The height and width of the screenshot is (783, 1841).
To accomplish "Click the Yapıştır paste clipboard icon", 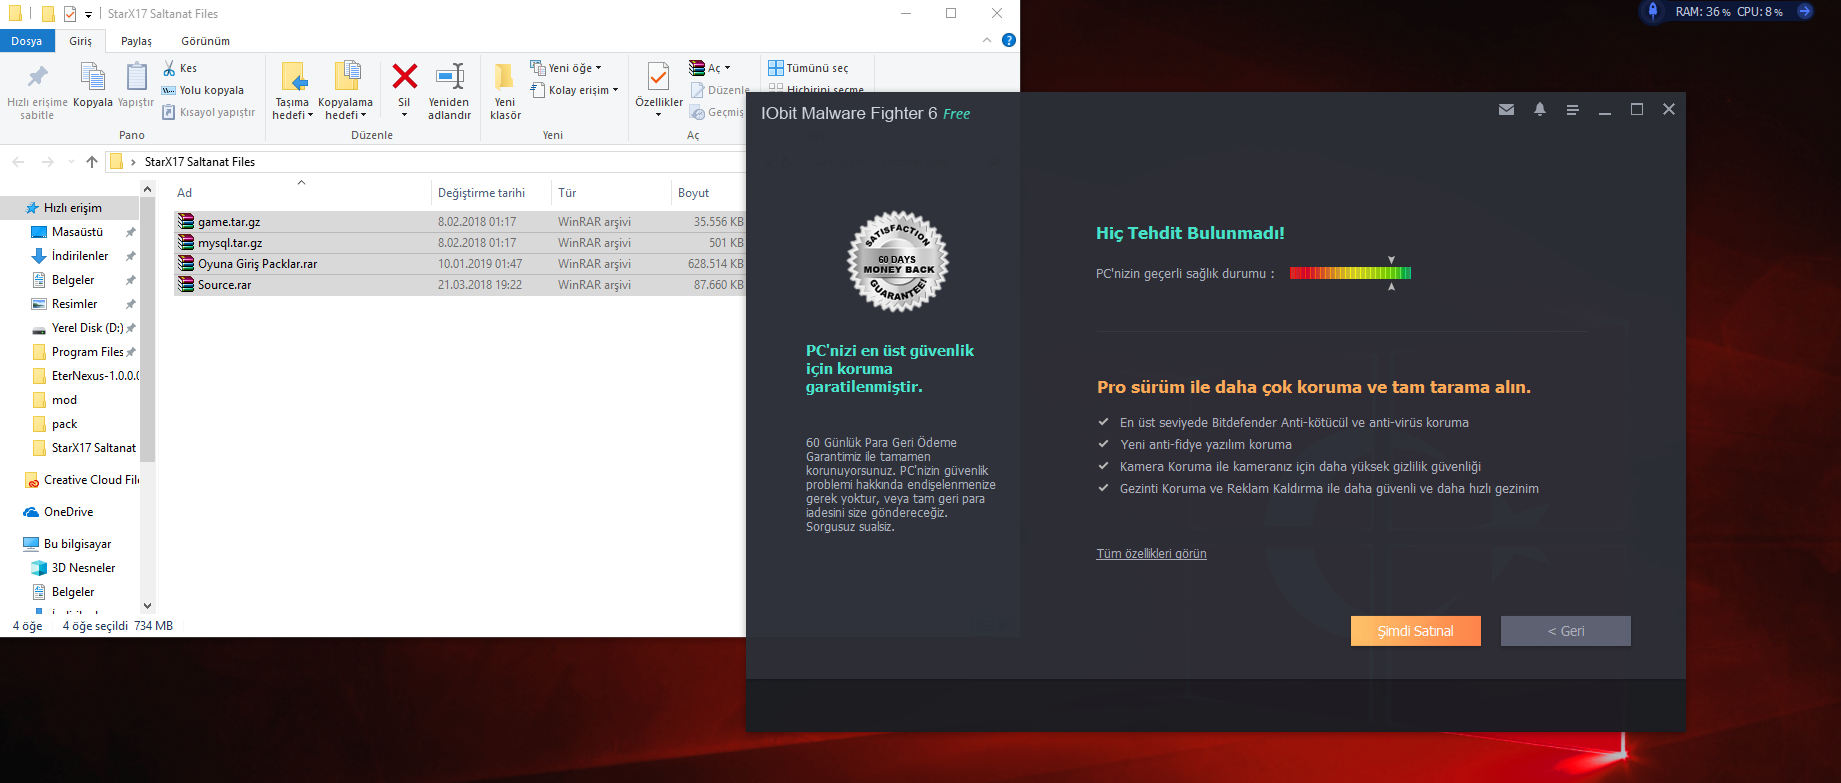I will (x=136, y=77).
